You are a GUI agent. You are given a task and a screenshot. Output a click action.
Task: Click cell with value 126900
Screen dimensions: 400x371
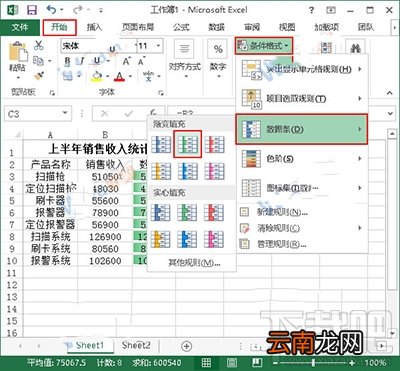(105, 237)
